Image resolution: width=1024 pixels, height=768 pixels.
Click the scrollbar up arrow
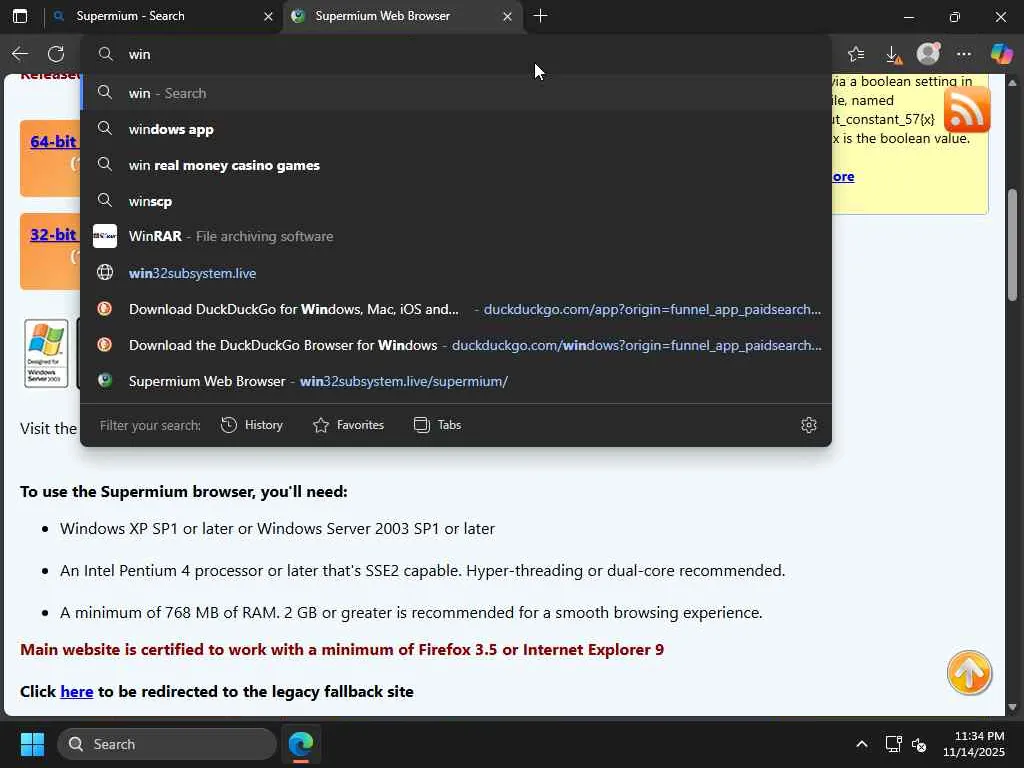(1013, 83)
